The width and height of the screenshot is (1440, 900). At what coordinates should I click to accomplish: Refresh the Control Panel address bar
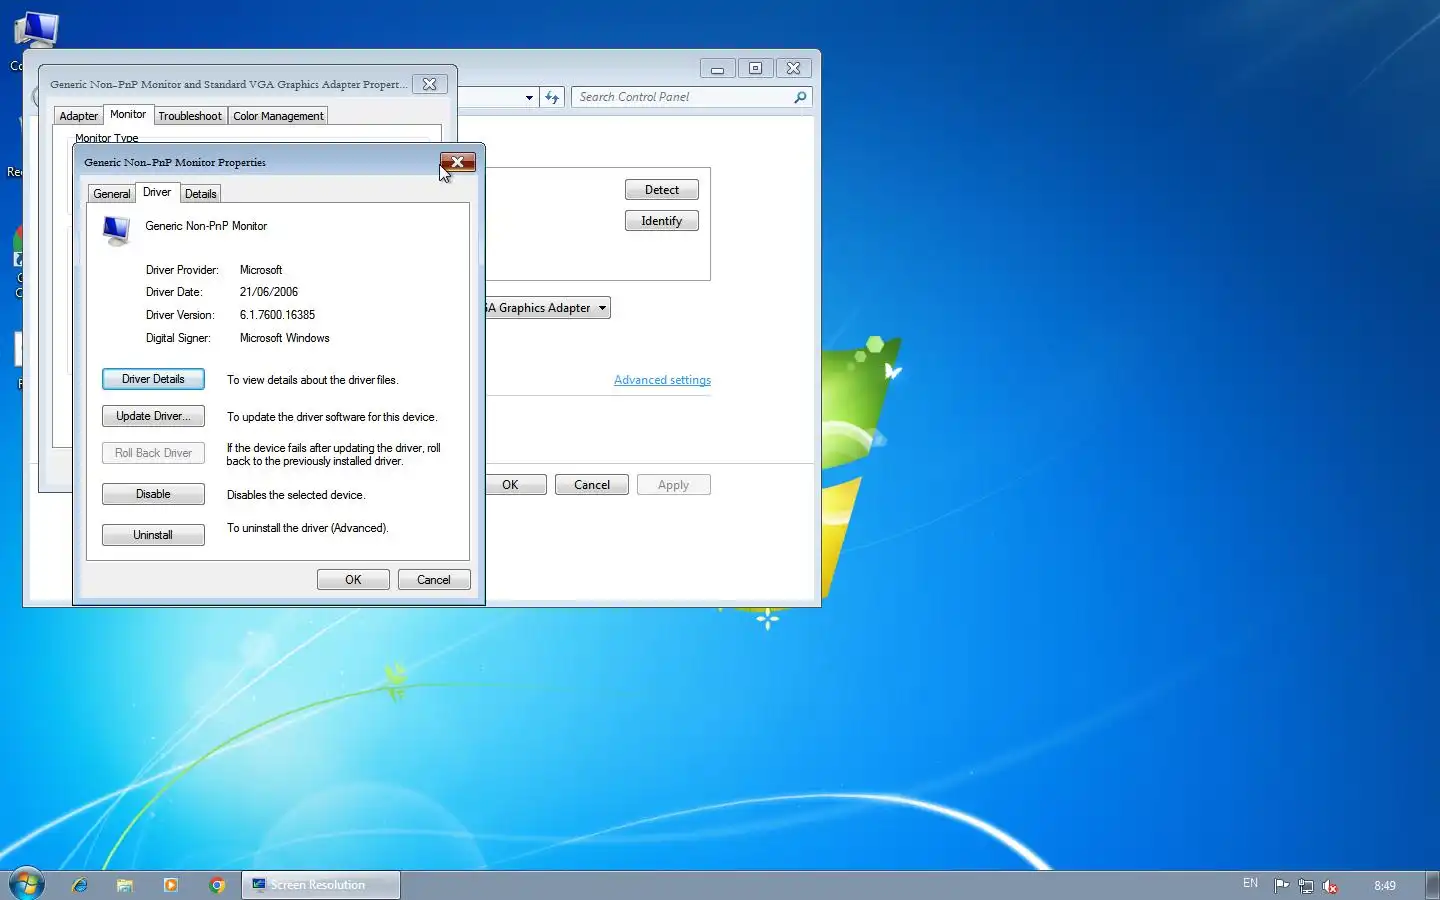click(552, 97)
